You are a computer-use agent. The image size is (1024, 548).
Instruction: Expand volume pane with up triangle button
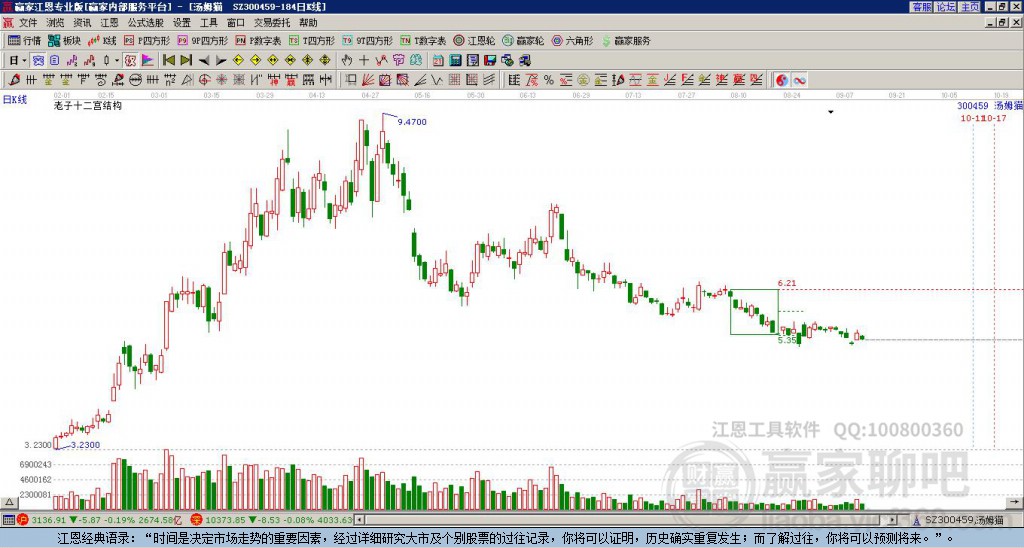[x=9, y=502]
